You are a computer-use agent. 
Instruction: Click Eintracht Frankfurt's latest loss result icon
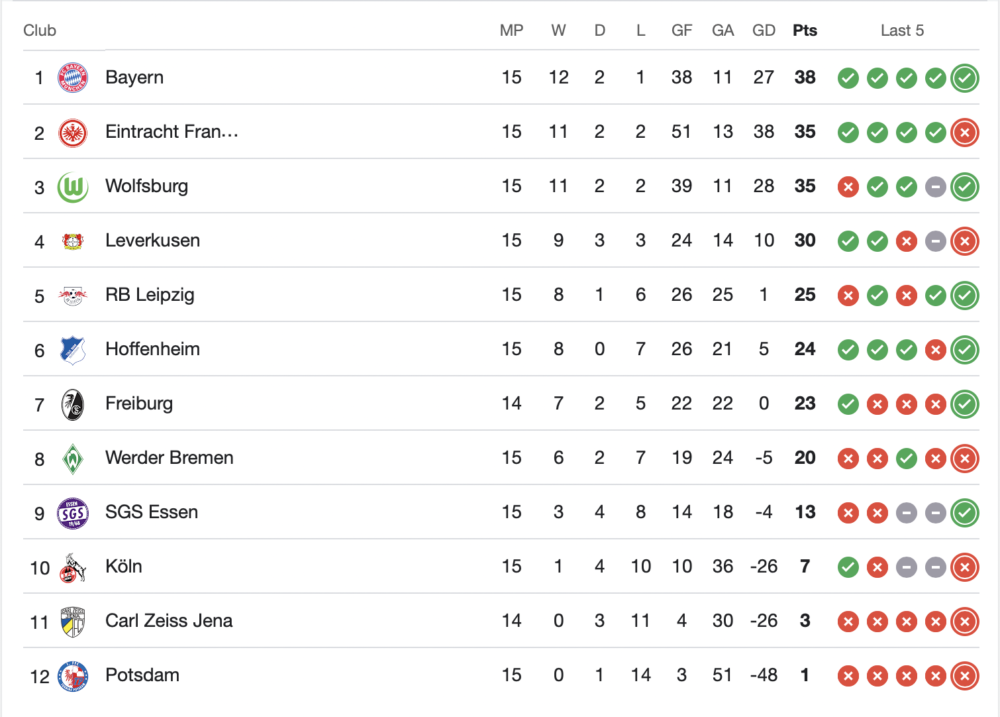964,132
